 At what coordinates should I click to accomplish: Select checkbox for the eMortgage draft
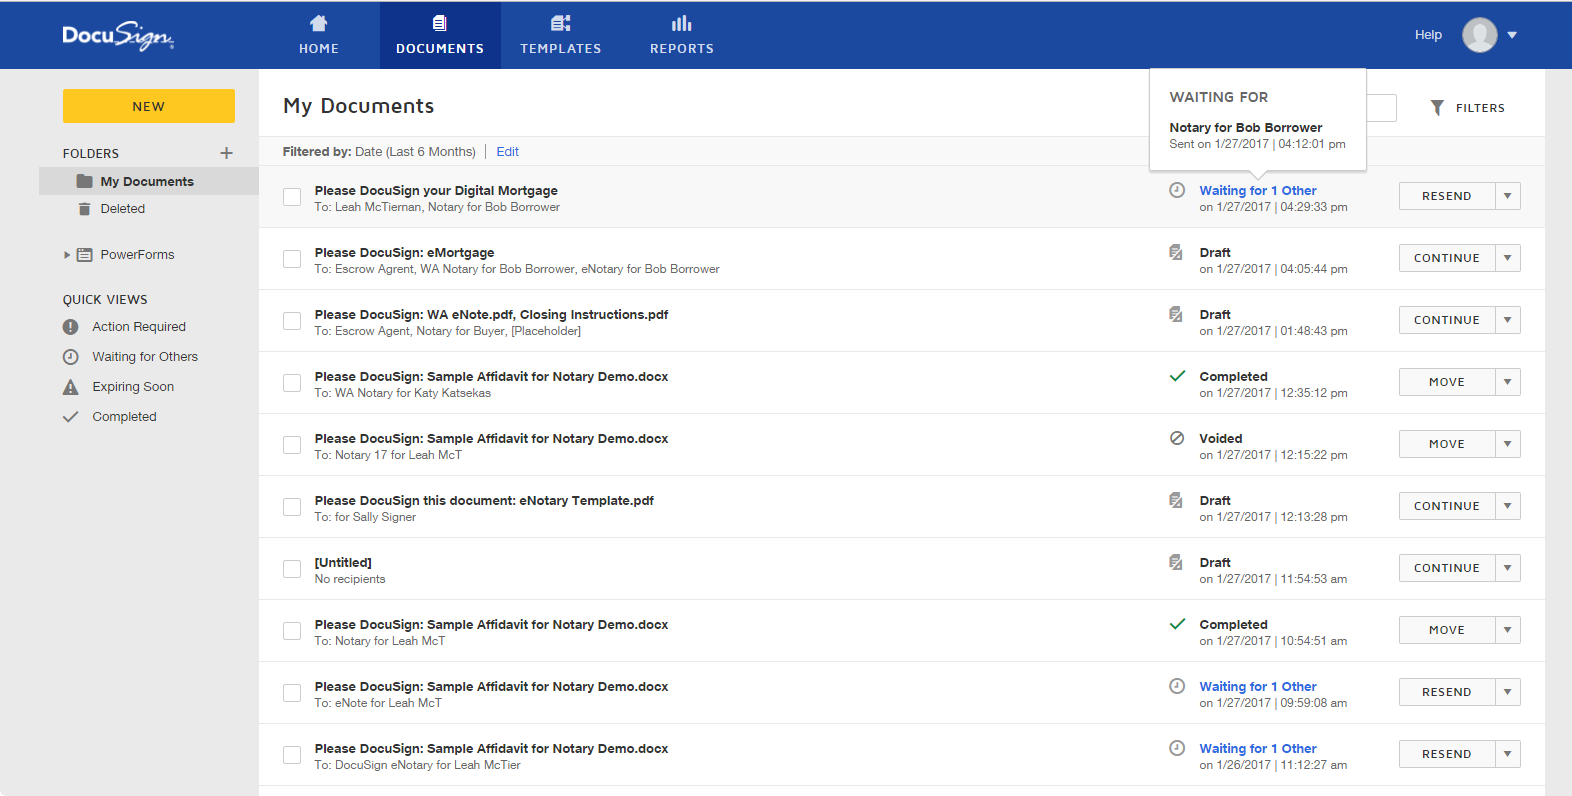[292, 259]
